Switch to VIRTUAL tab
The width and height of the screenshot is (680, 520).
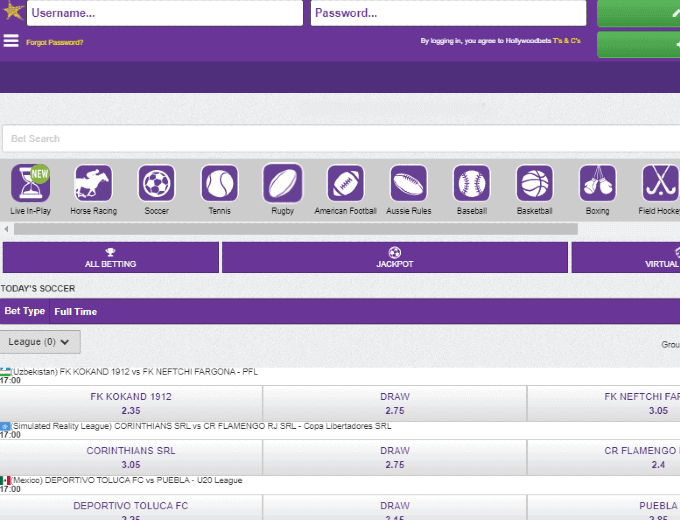tap(626, 258)
